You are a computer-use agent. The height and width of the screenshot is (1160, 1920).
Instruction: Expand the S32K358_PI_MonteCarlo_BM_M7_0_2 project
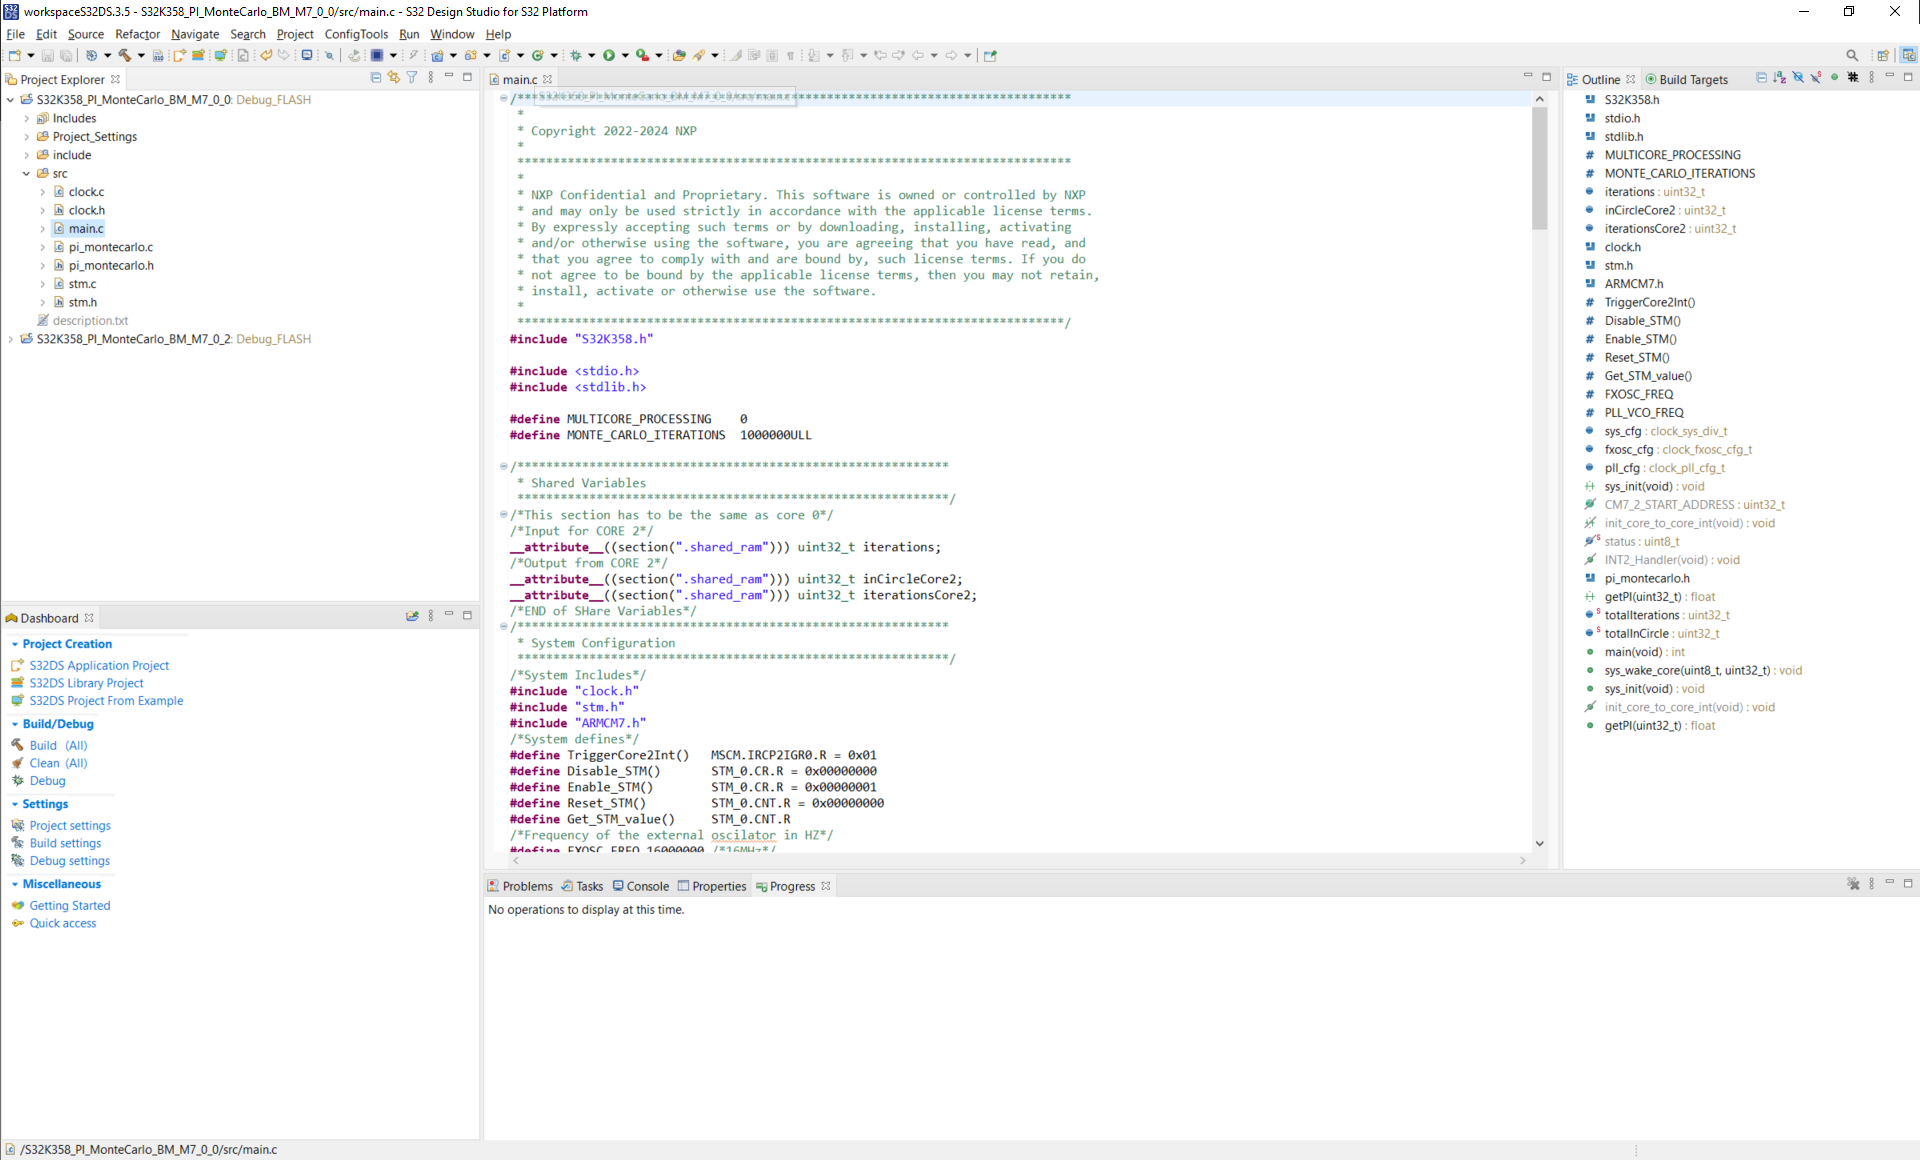[x=10, y=339]
